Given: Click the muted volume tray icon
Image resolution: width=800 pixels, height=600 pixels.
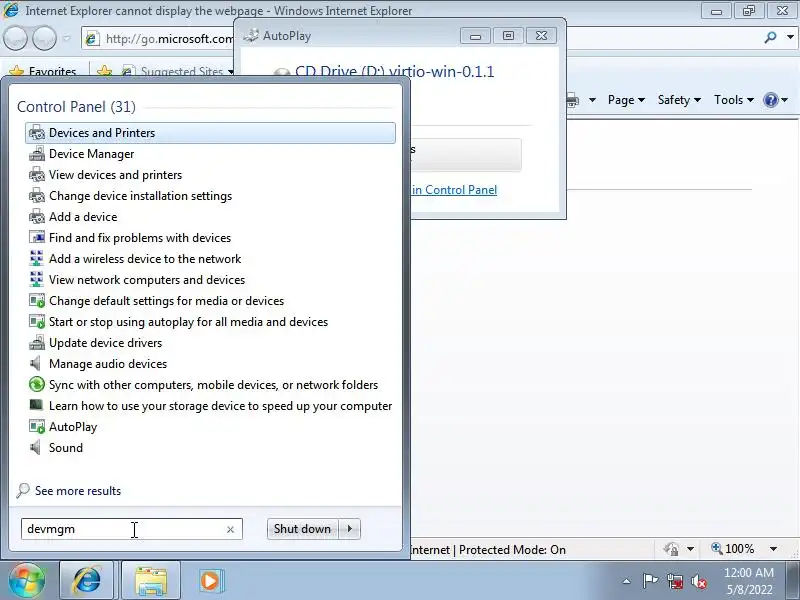Looking at the screenshot, I should 699,581.
